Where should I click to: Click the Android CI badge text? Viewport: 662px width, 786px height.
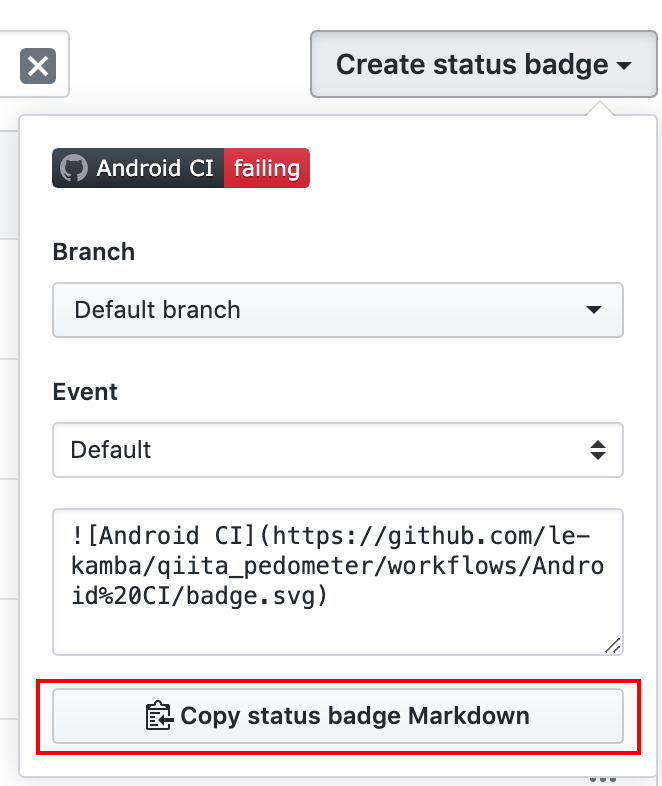point(155,168)
